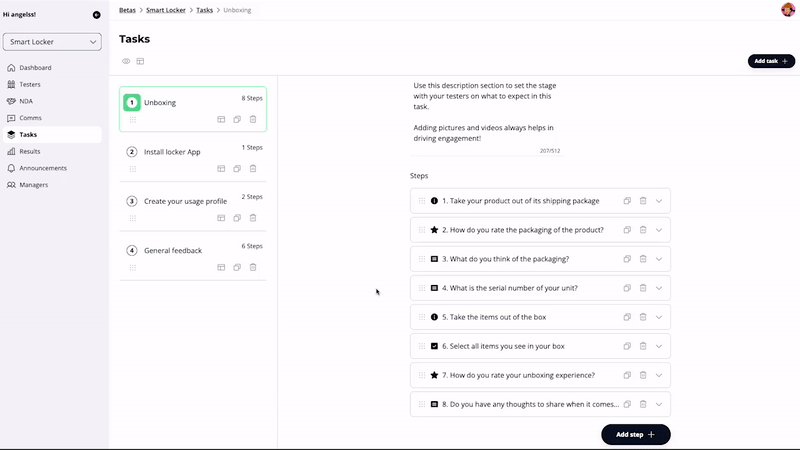
Task: Click the Add step button
Action: [x=636, y=435]
